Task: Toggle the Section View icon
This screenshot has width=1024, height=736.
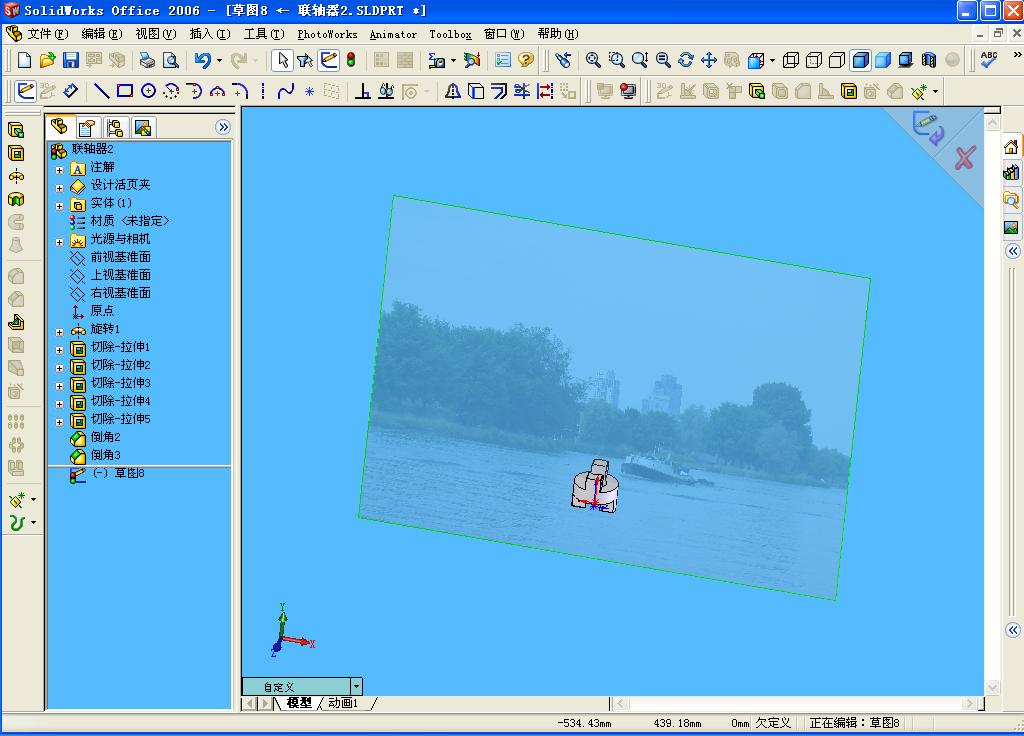Action: [x=929, y=60]
